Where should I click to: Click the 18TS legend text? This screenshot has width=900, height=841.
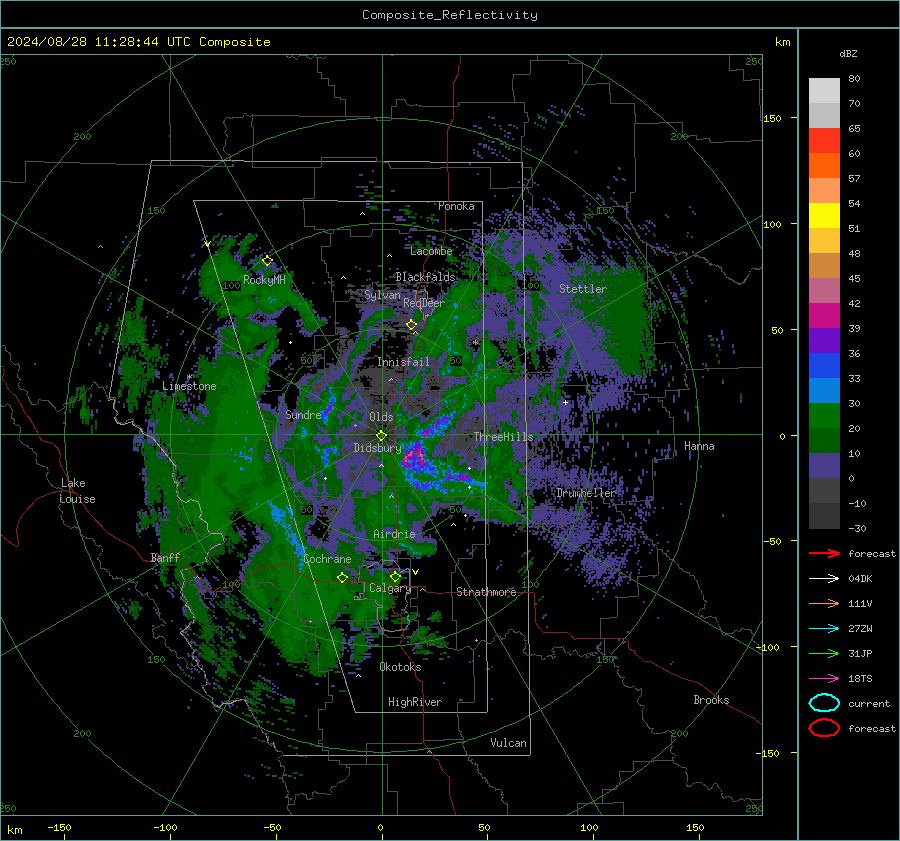click(860, 679)
